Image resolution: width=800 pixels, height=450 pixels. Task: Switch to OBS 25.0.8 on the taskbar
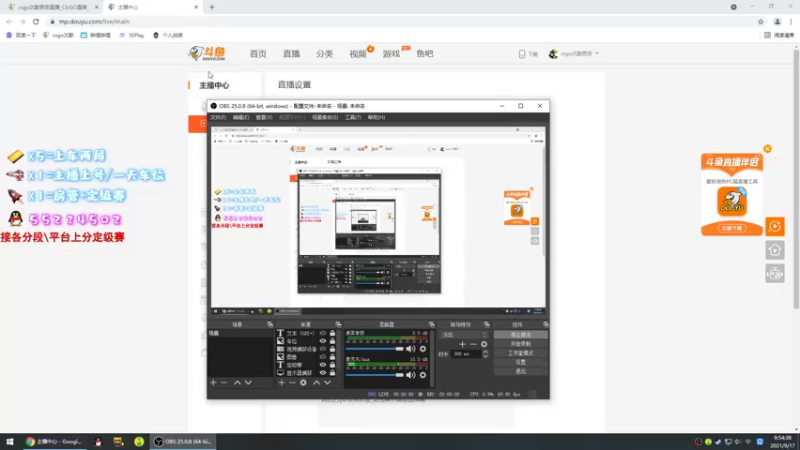pyautogui.click(x=183, y=442)
